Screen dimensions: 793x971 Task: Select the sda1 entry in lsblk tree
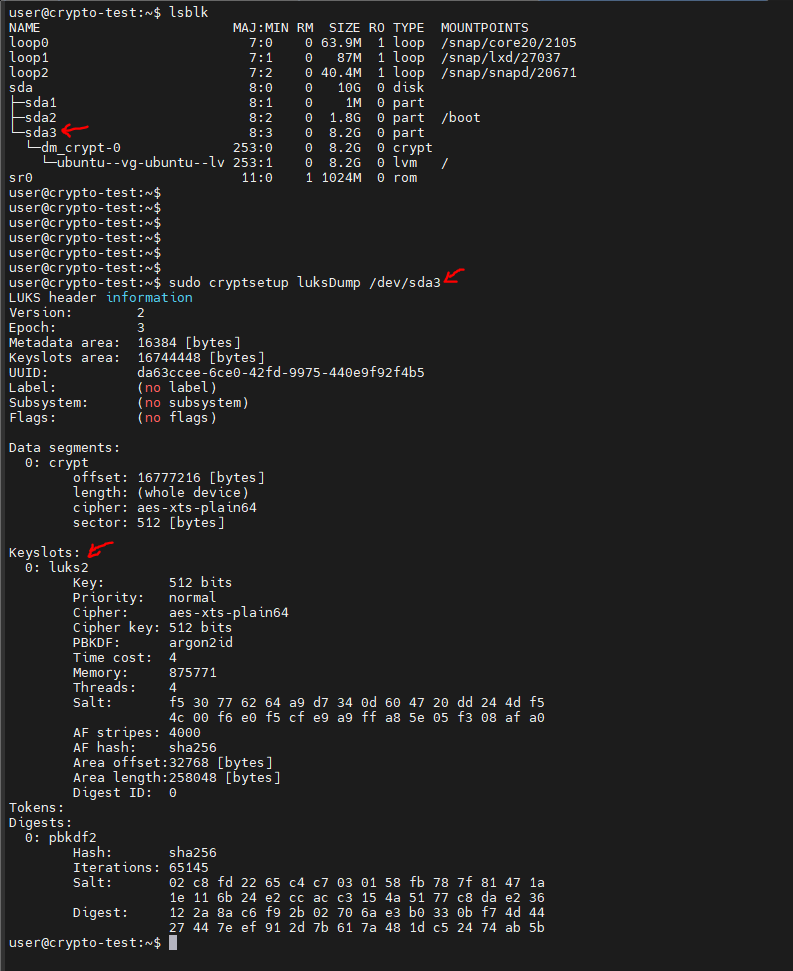tap(40, 102)
